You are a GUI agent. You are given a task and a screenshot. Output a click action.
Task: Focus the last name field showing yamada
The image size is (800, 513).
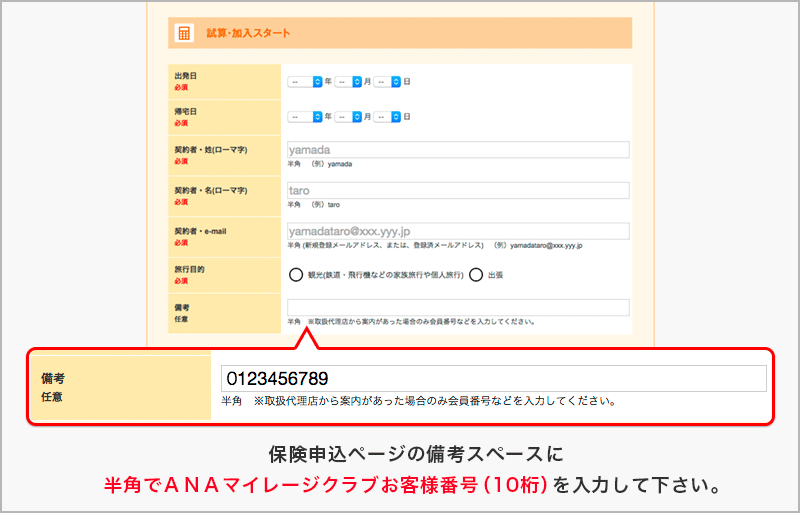click(458, 150)
